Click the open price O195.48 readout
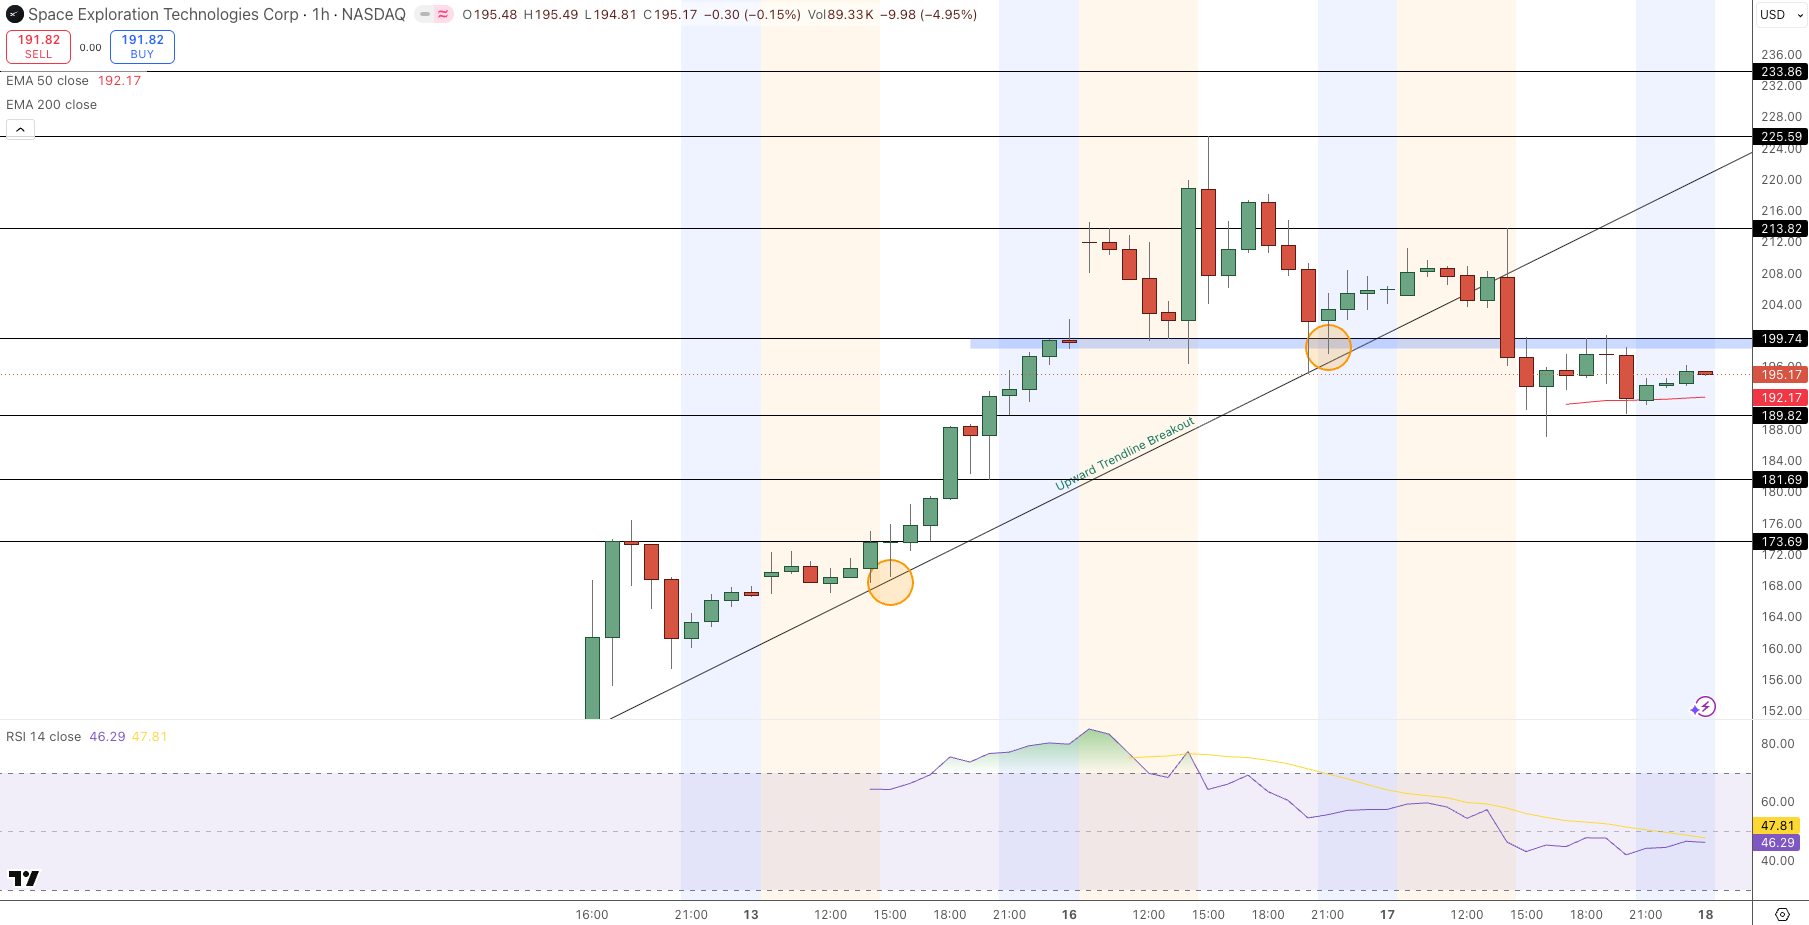This screenshot has height=925, width=1809. tap(490, 15)
